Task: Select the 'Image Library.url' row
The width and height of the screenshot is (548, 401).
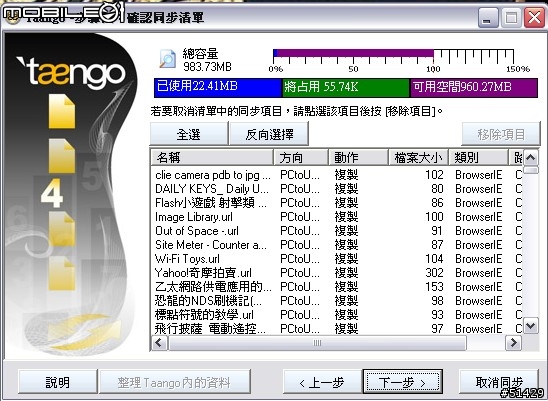Action: 337,217
